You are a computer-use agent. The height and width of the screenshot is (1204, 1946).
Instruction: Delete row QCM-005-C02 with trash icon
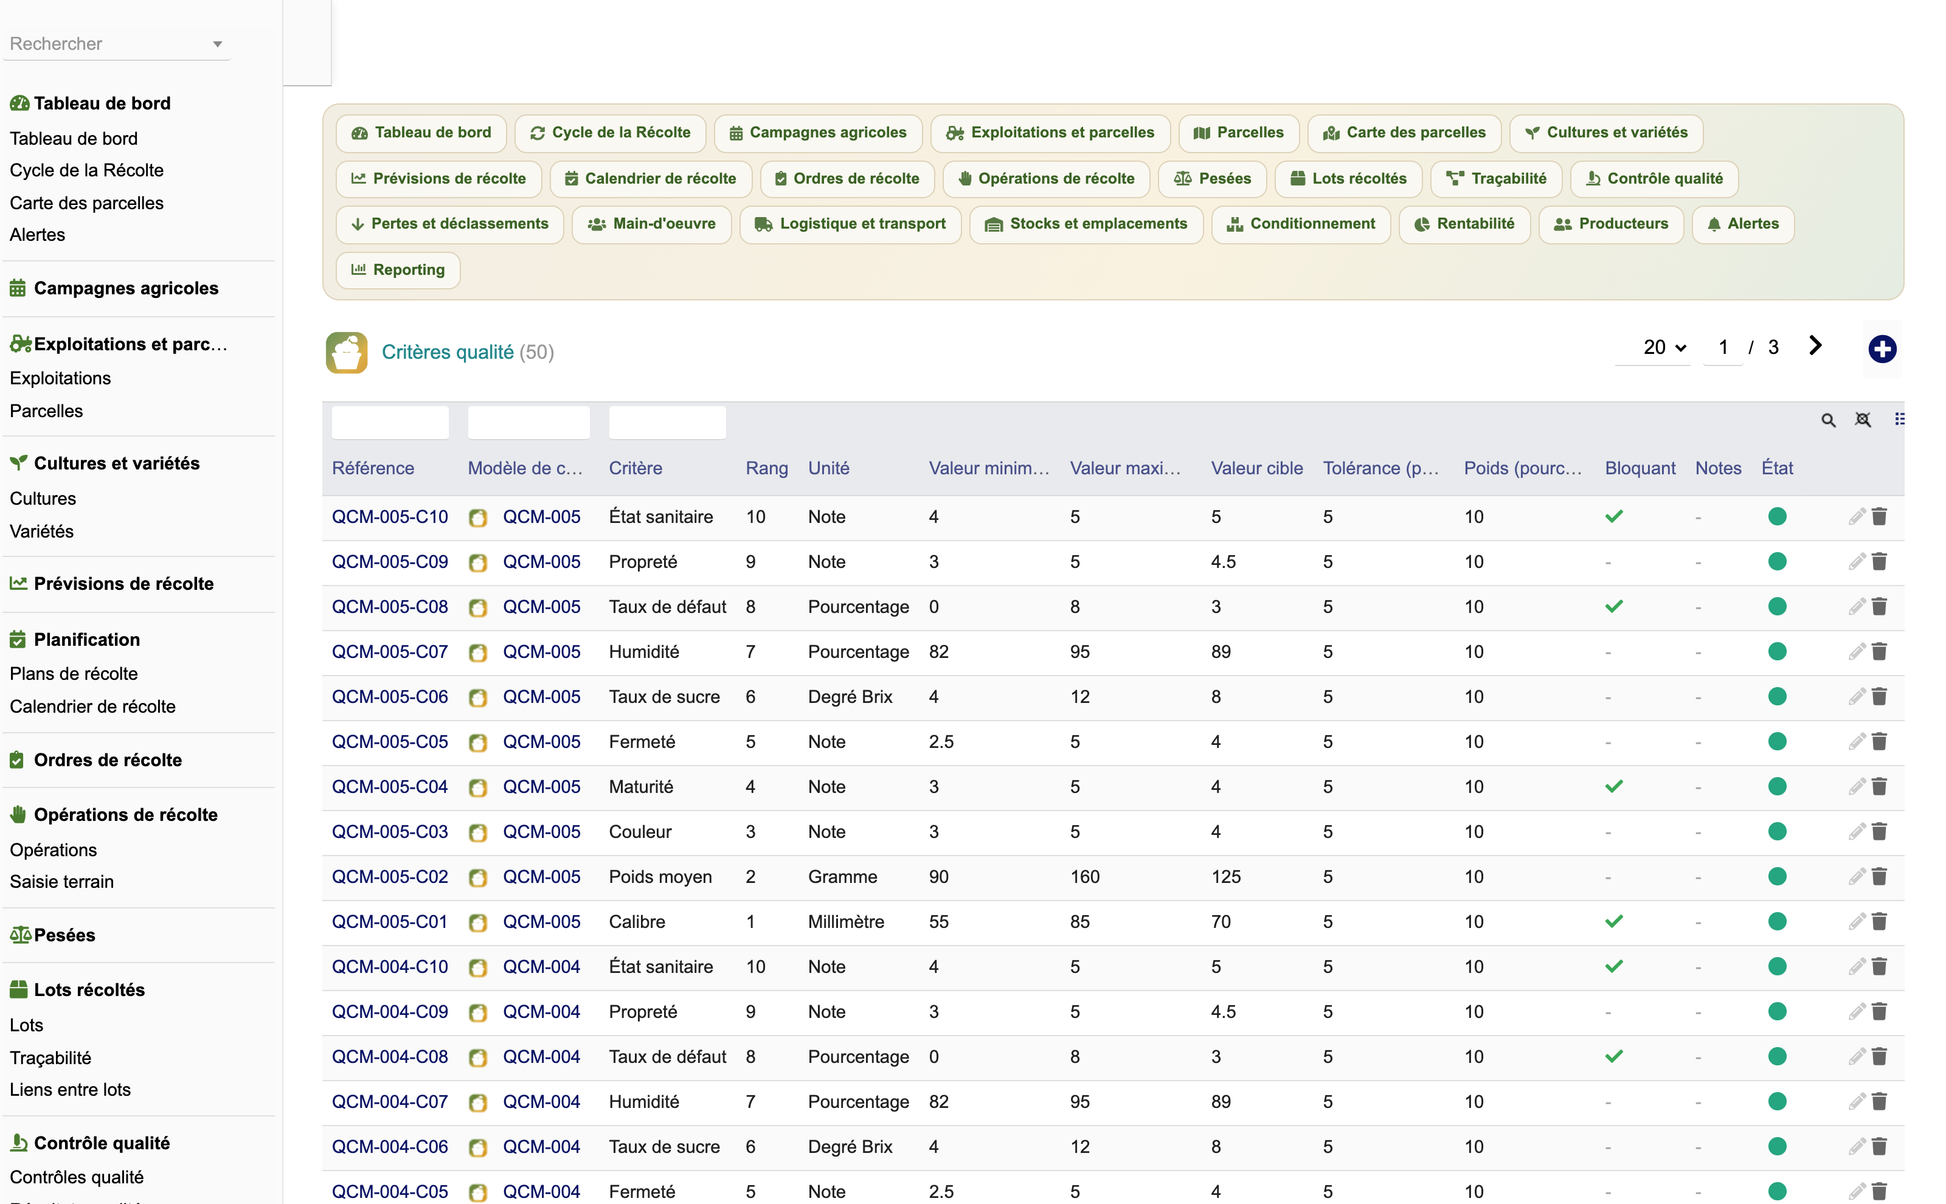tap(1879, 877)
